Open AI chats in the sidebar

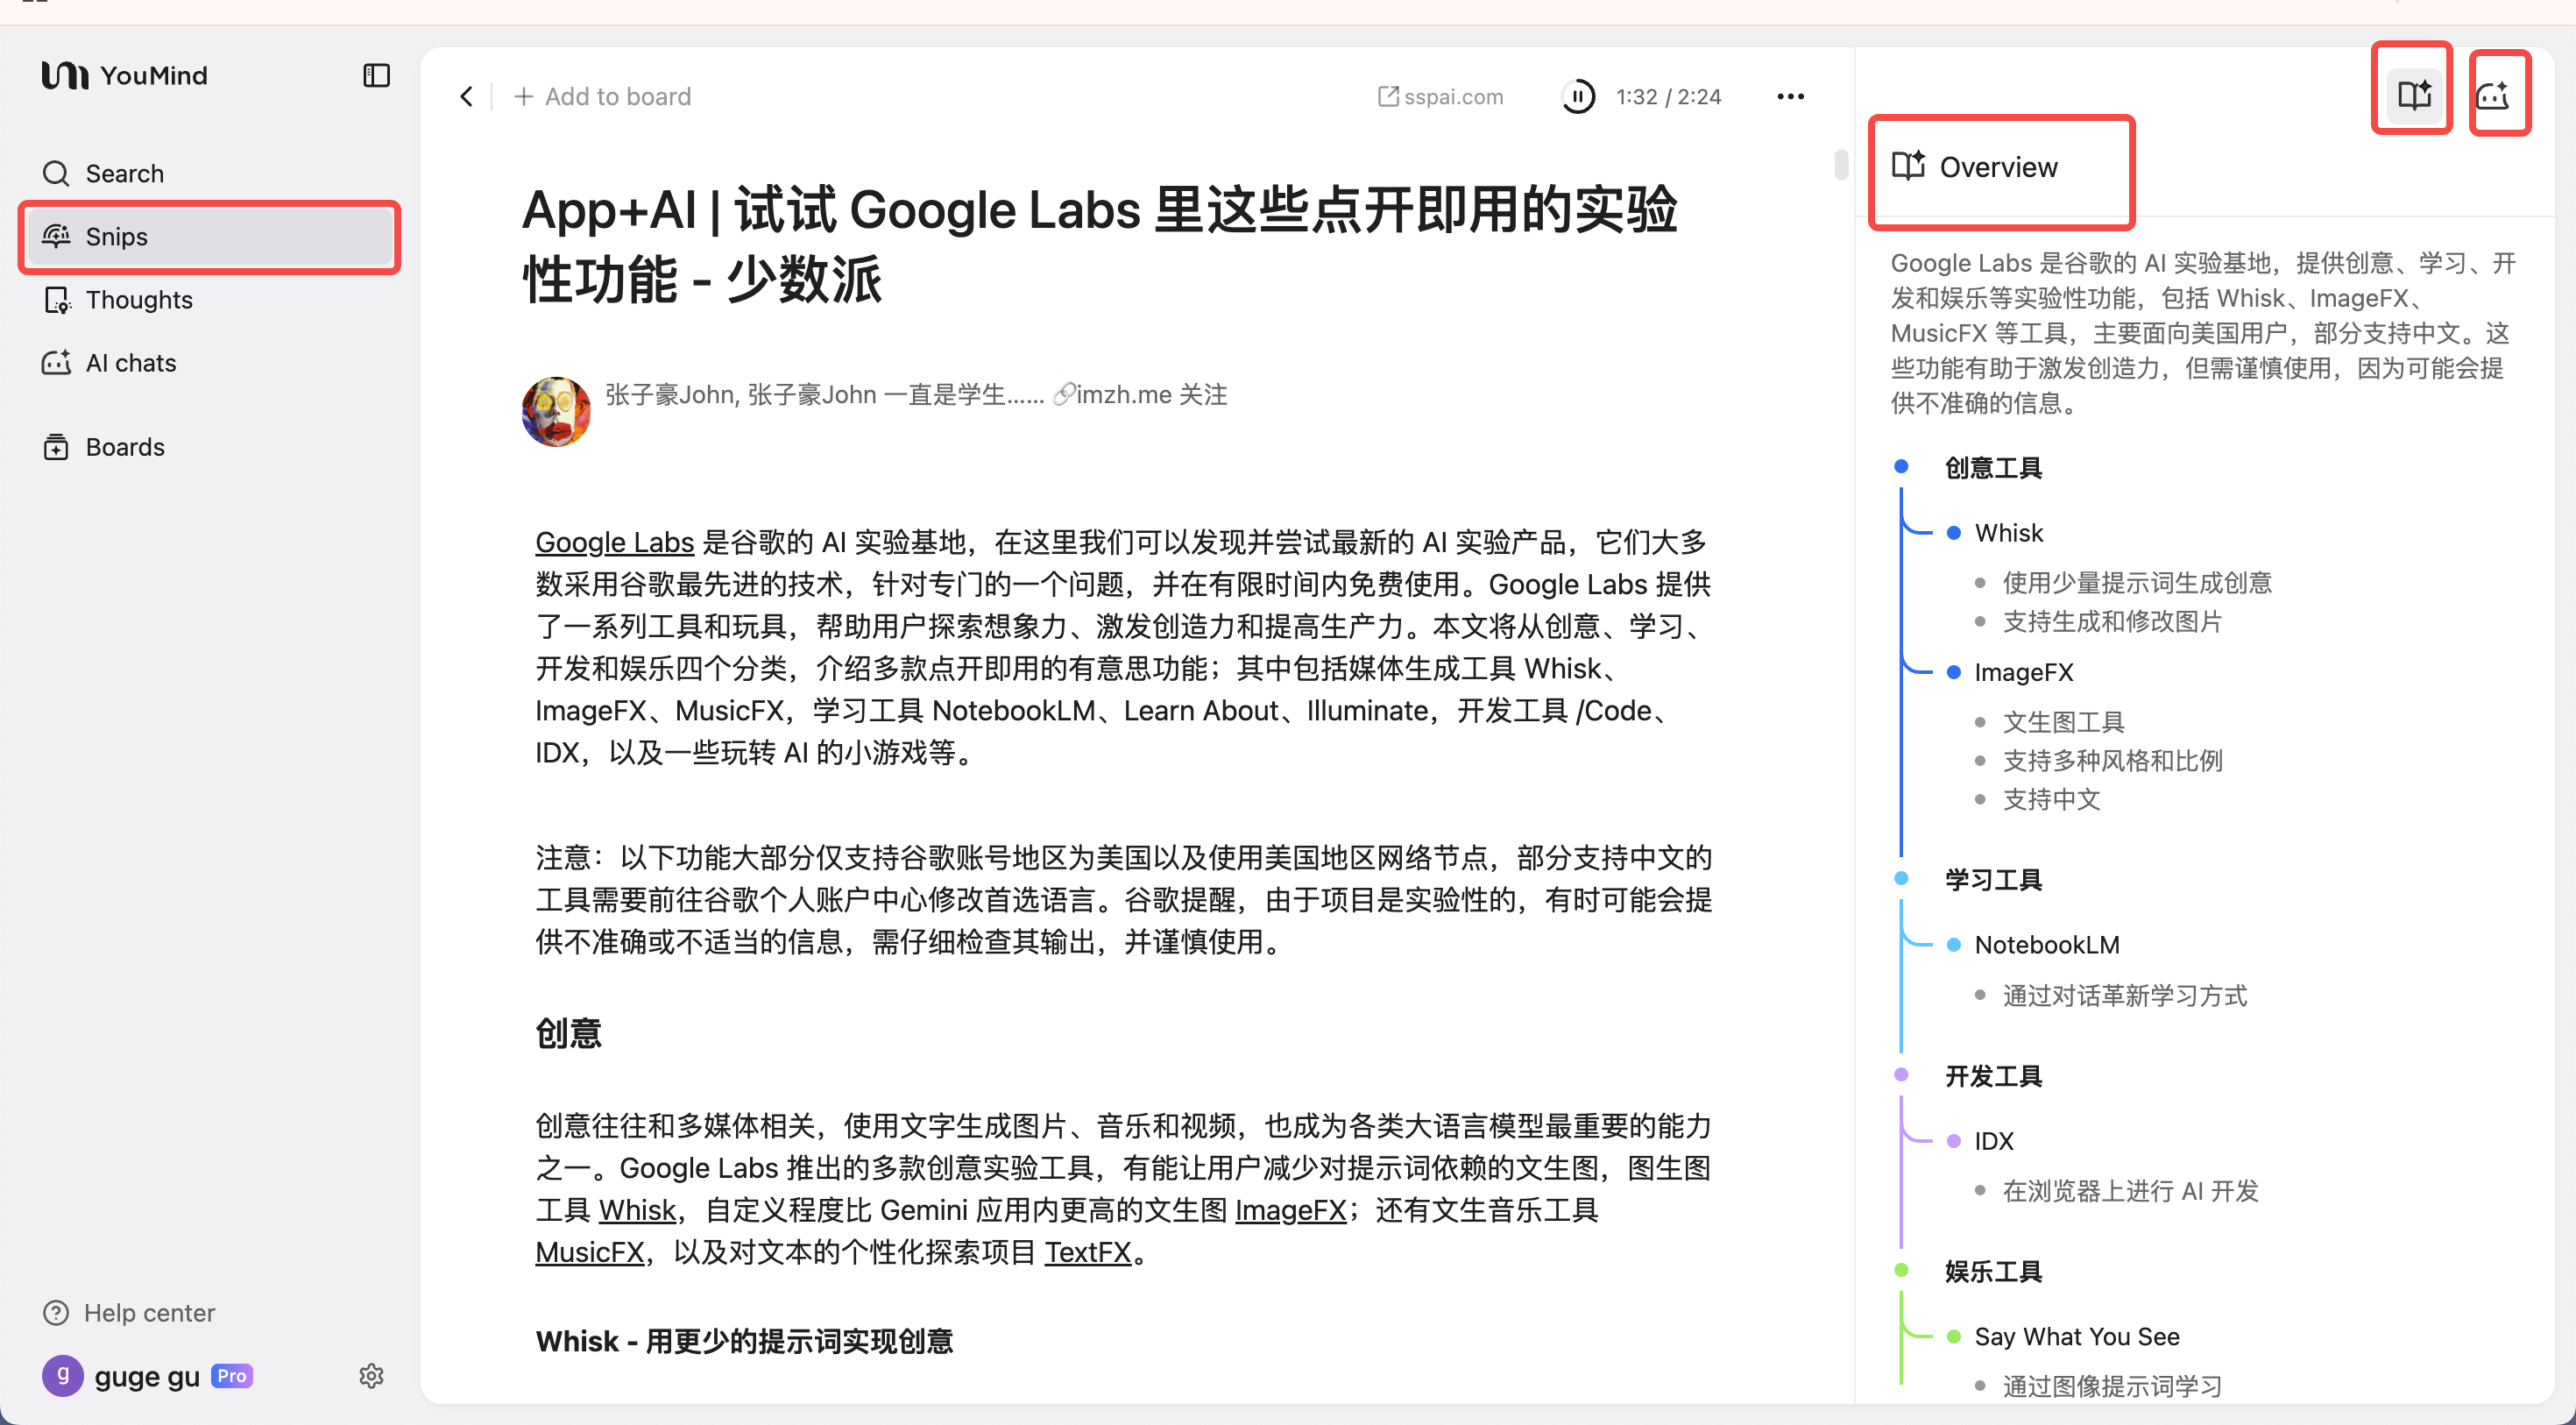(210, 363)
